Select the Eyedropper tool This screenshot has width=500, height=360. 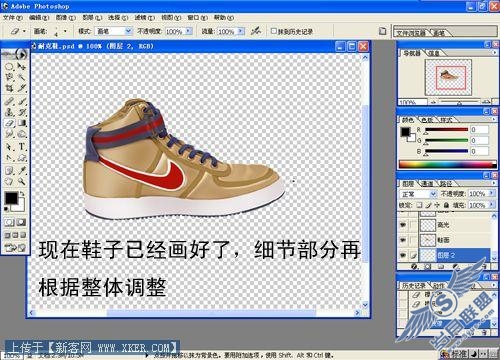pyautogui.click(x=22, y=171)
